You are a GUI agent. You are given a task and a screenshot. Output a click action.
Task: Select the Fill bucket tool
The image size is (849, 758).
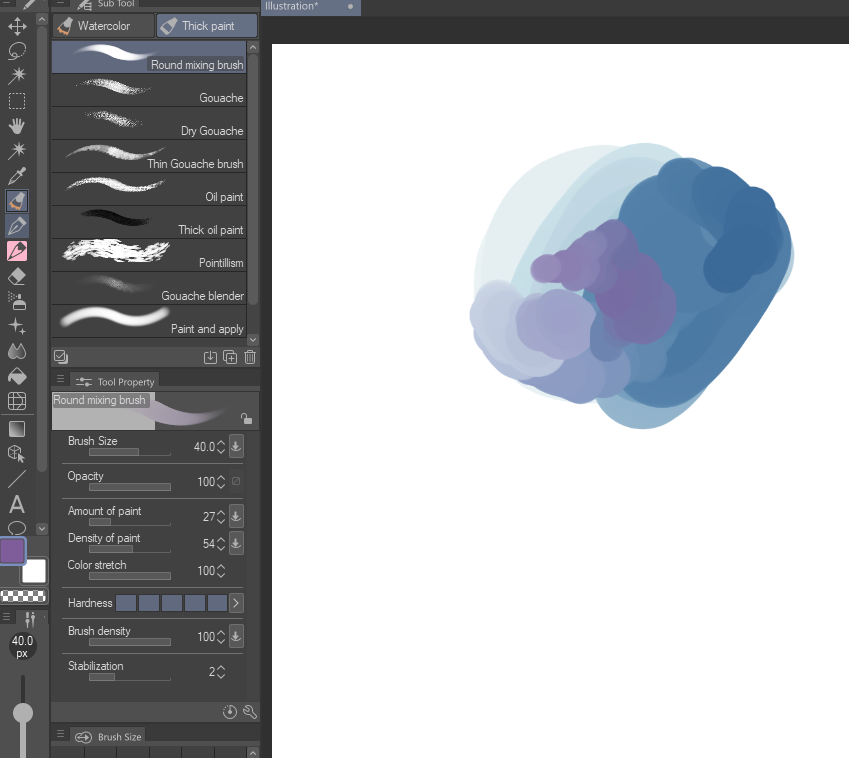[x=17, y=376]
